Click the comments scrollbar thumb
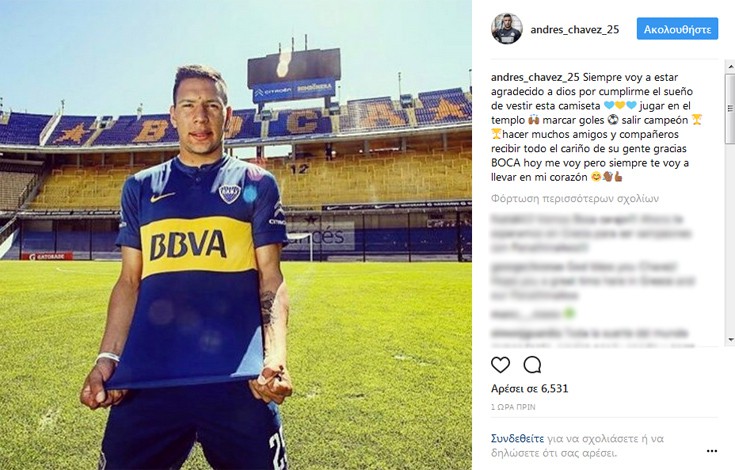This screenshot has height=470, width=735. pos(730,109)
